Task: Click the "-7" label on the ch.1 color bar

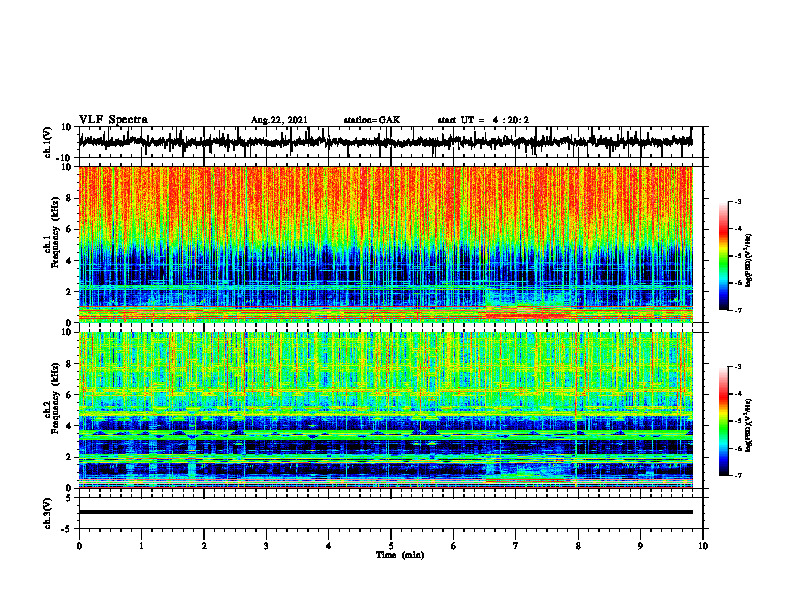Action: (738, 310)
